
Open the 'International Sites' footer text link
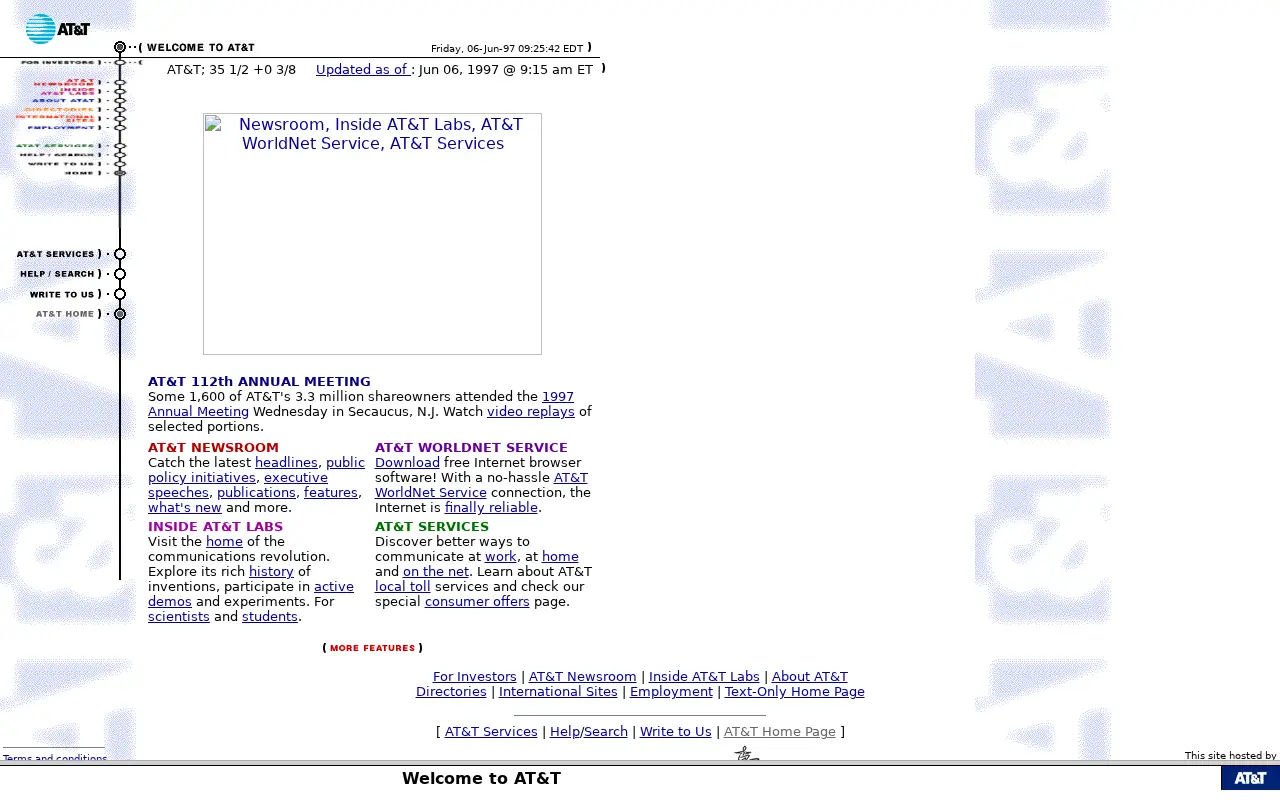coord(558,691)
